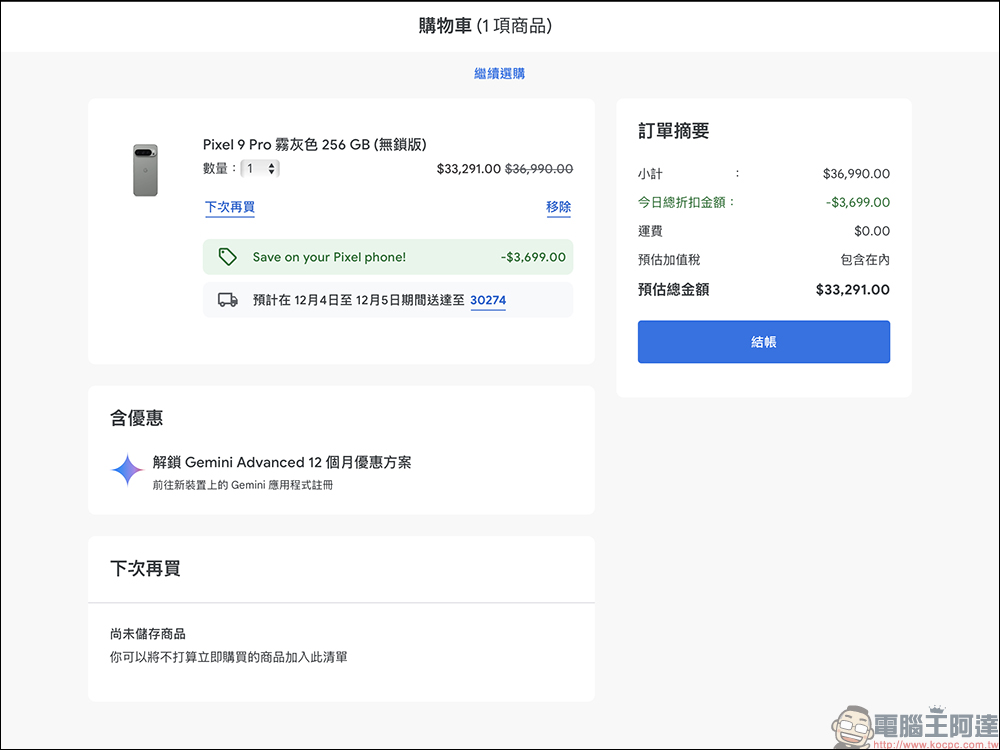Click the 訂單摘要 order summary heading
The image size is (1000, 750).
(673, 131)
